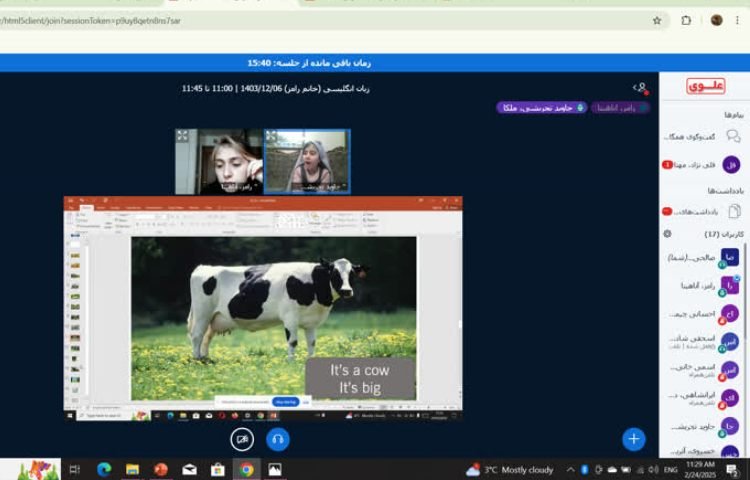Image resolution: width=750 pixels, height=480 pixels.
Task: Open clock showing 11:29 AM
Action: point(700,469)
